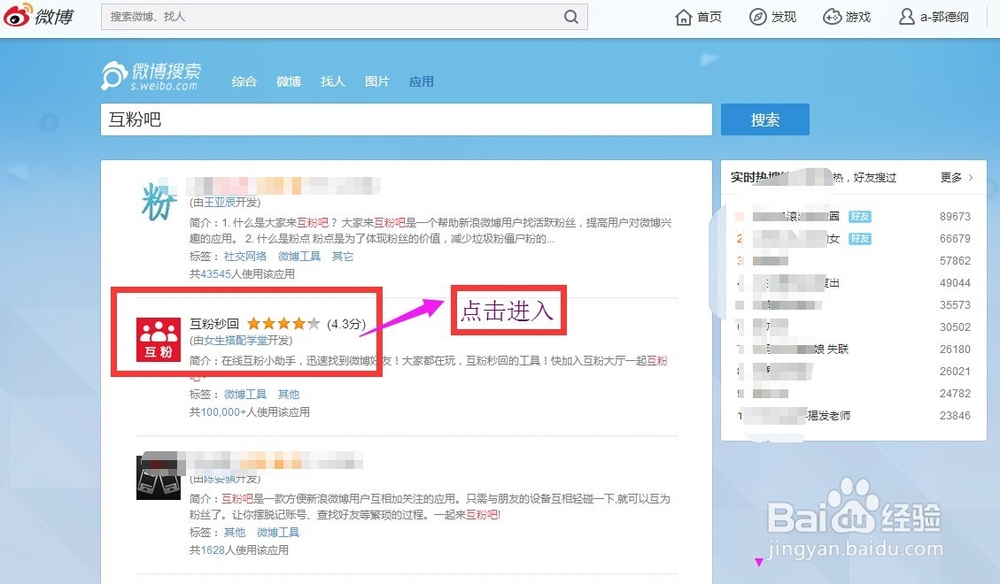Click the 好友 badge beside count 89673

pos(860,217)
